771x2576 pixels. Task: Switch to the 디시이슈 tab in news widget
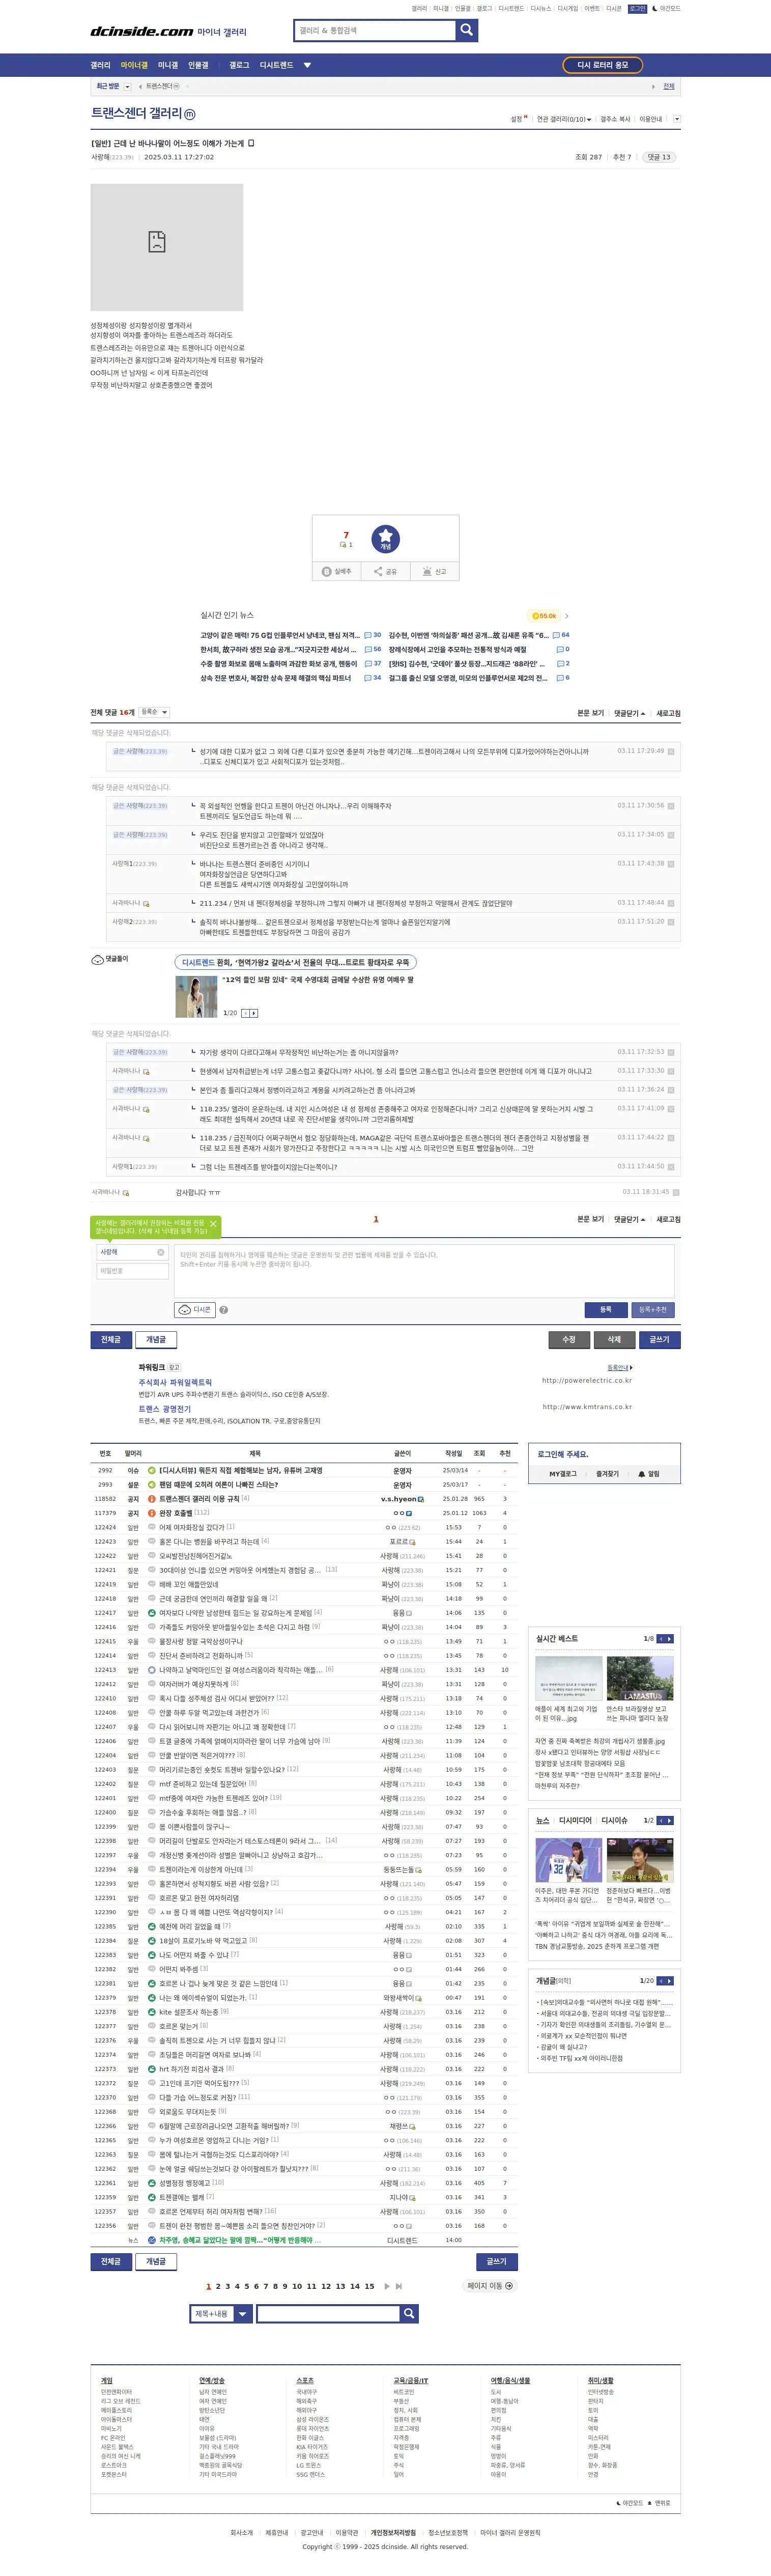614,1820
